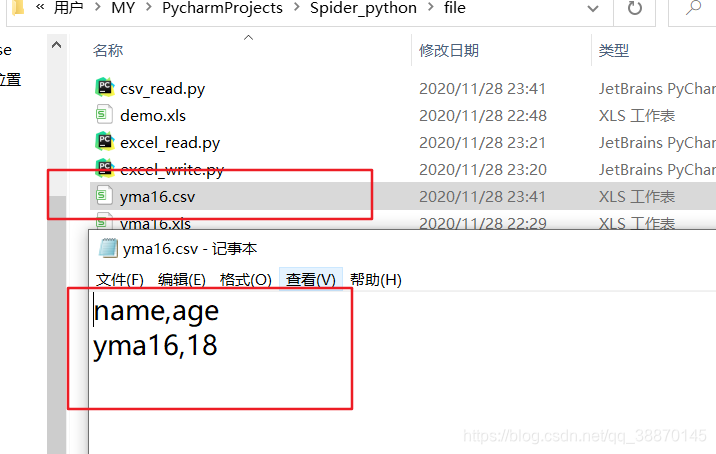Click the folder icon in the address bar
Screen dimensions: 716x454
click(17, 7)
